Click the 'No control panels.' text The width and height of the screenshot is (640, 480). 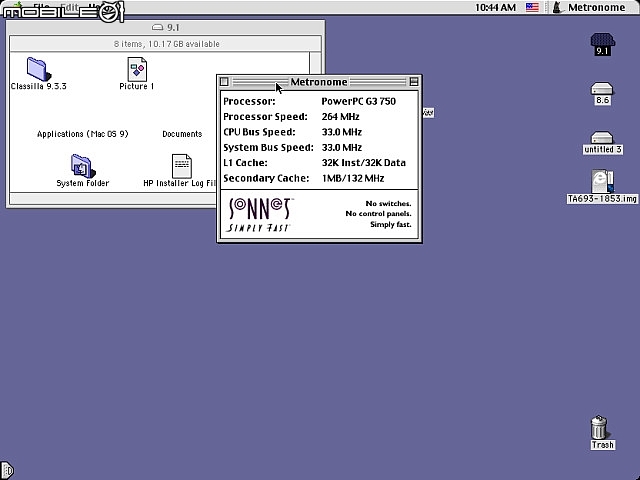[x=378, y=213]
